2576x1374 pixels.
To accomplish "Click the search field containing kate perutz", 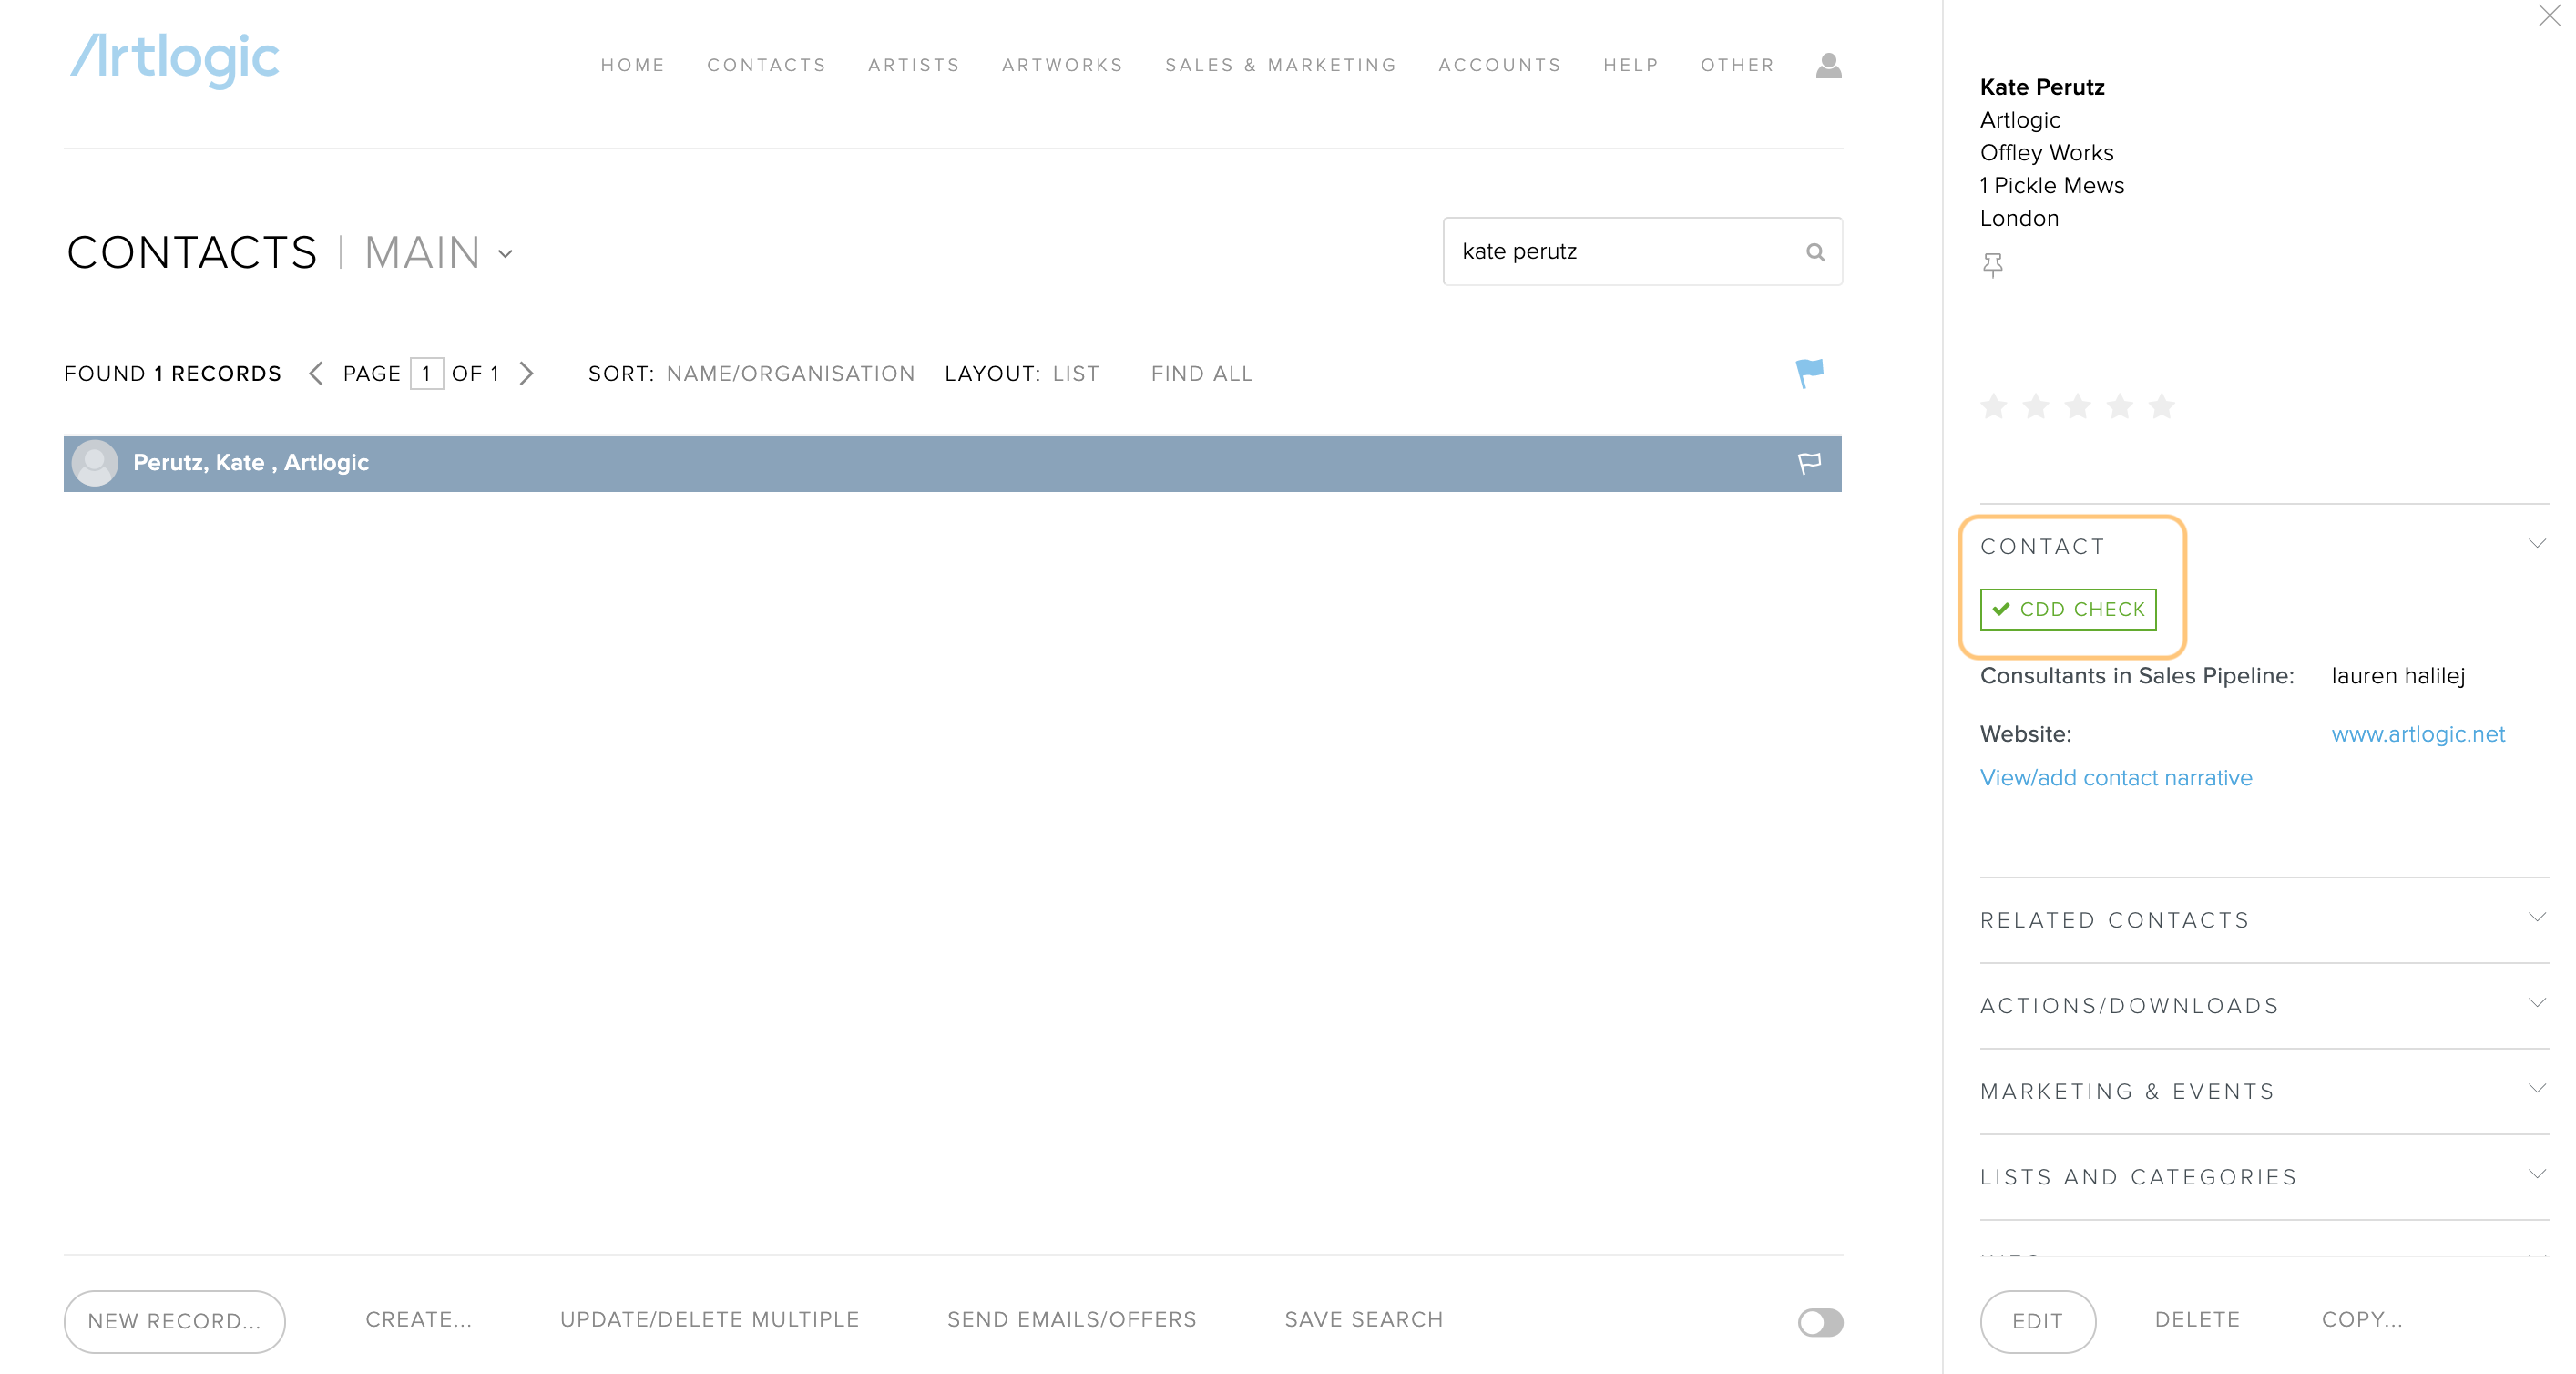I will coord(1642,251).
